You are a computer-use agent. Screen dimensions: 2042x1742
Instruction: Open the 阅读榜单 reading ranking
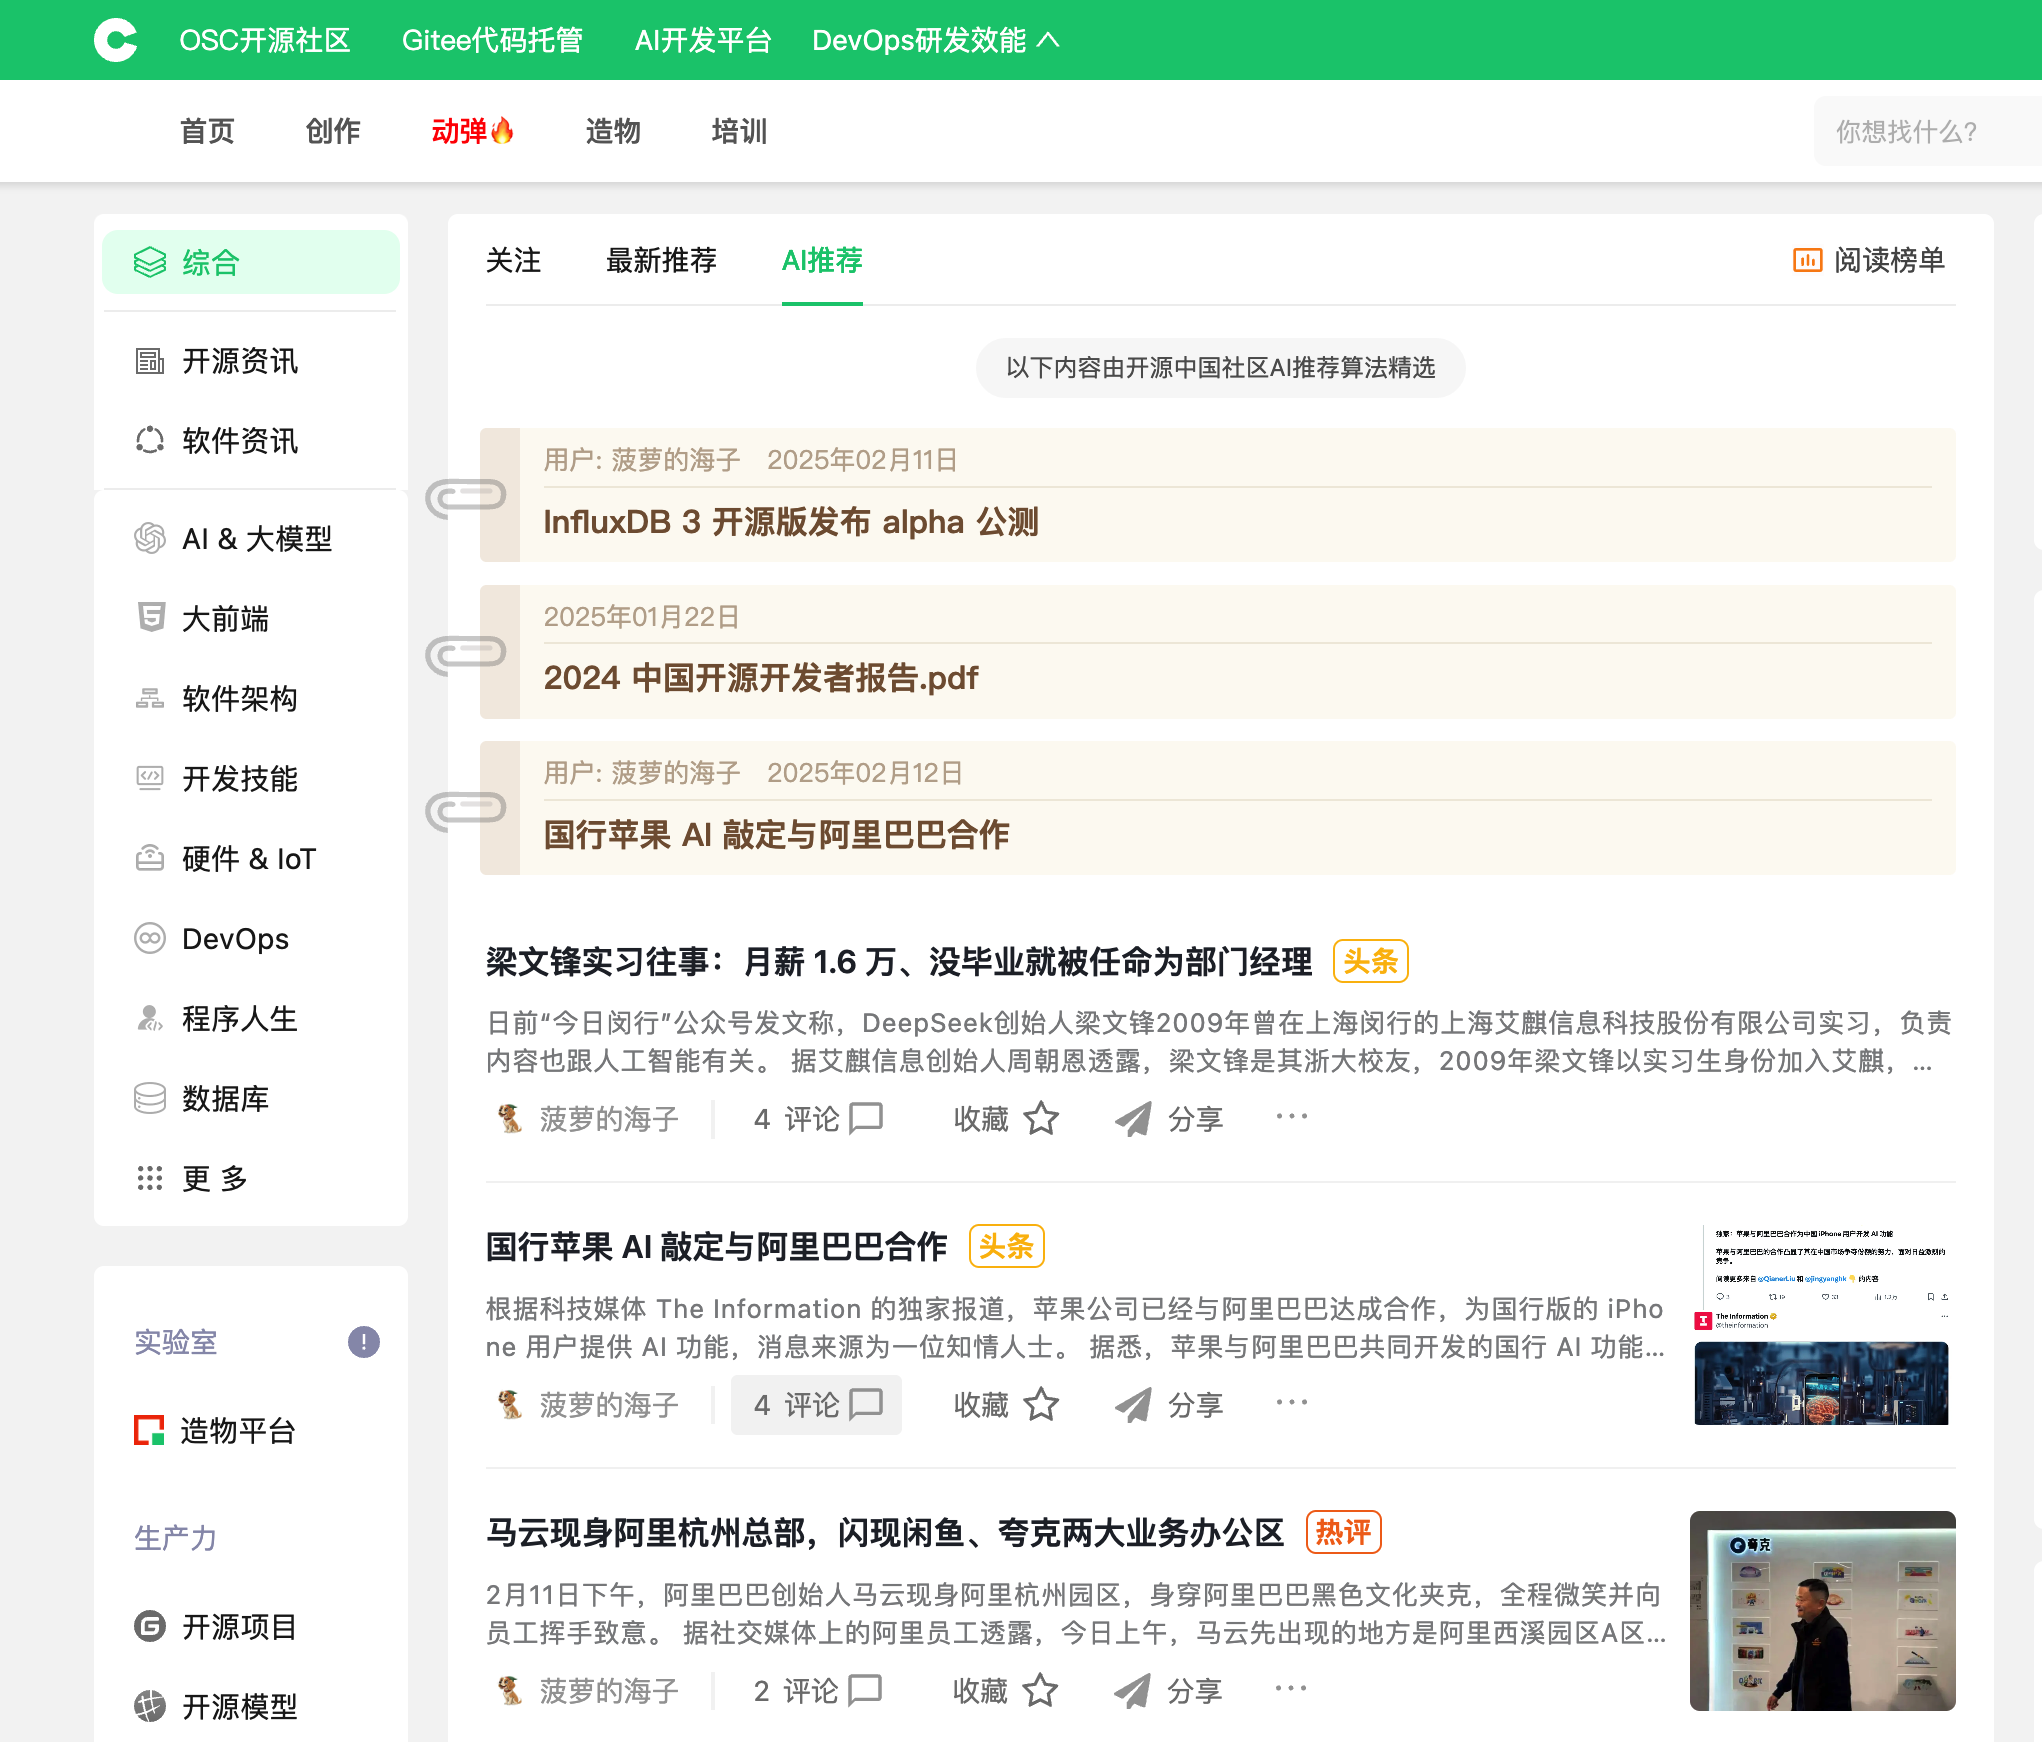(1869, 260)
